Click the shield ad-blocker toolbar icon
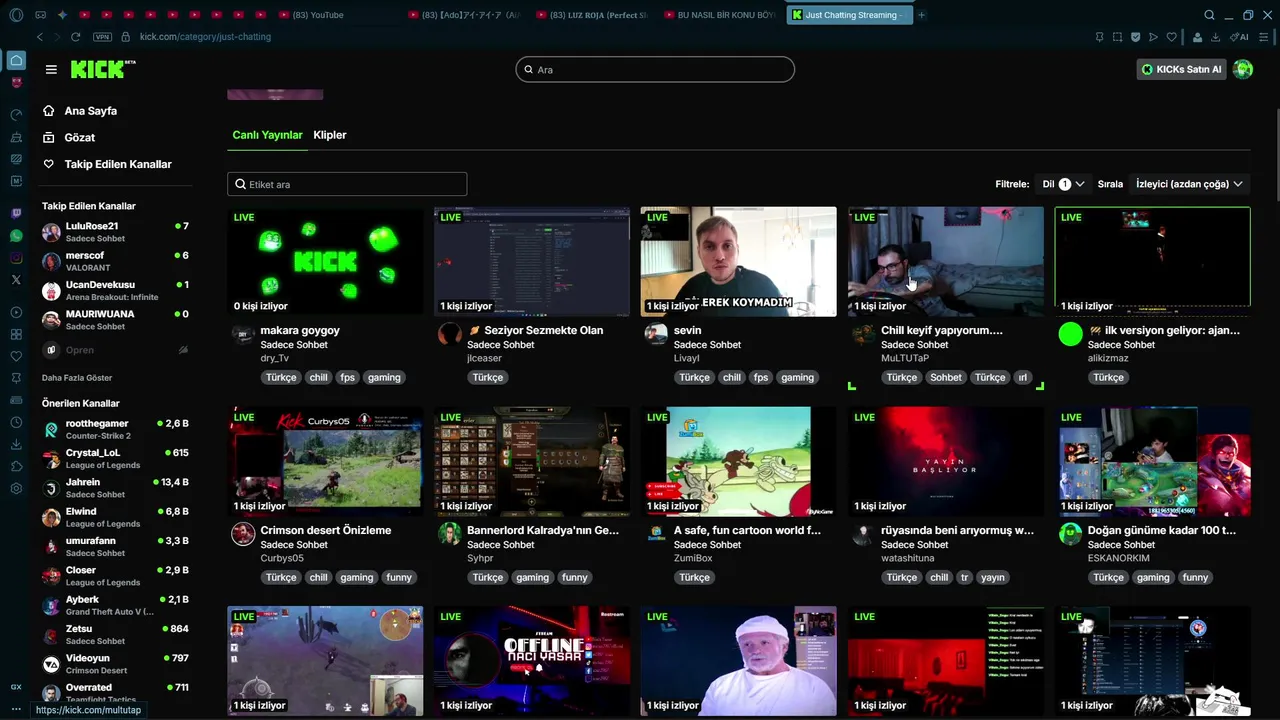The image size is (1280, 720). 1135,37
